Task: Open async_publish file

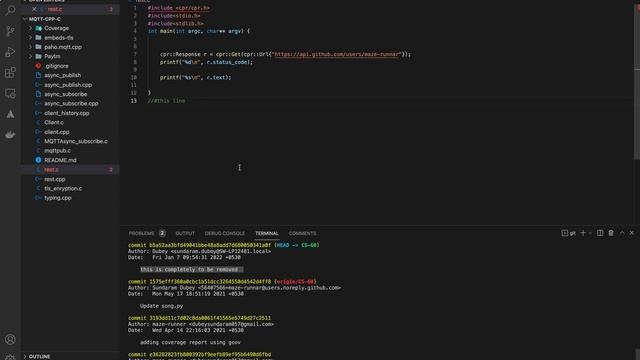Action: pos(62,75)
